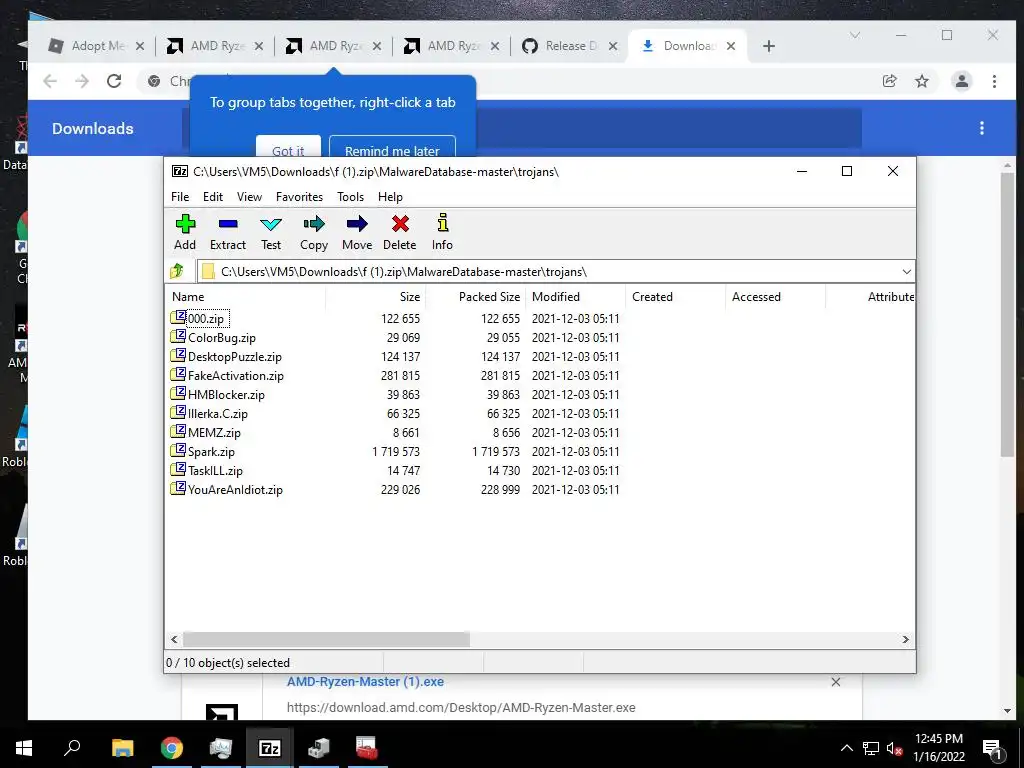Click the horizontal scrollbar right arrow

(x=905, y=639)
